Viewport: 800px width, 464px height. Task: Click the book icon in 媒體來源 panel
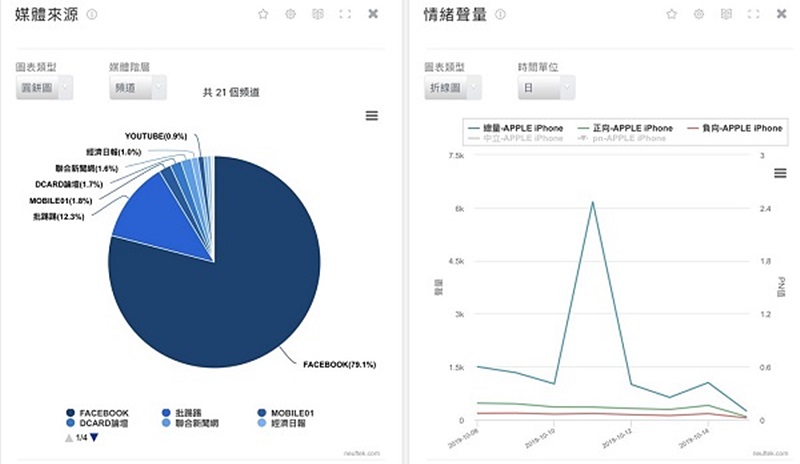[318, 14]
